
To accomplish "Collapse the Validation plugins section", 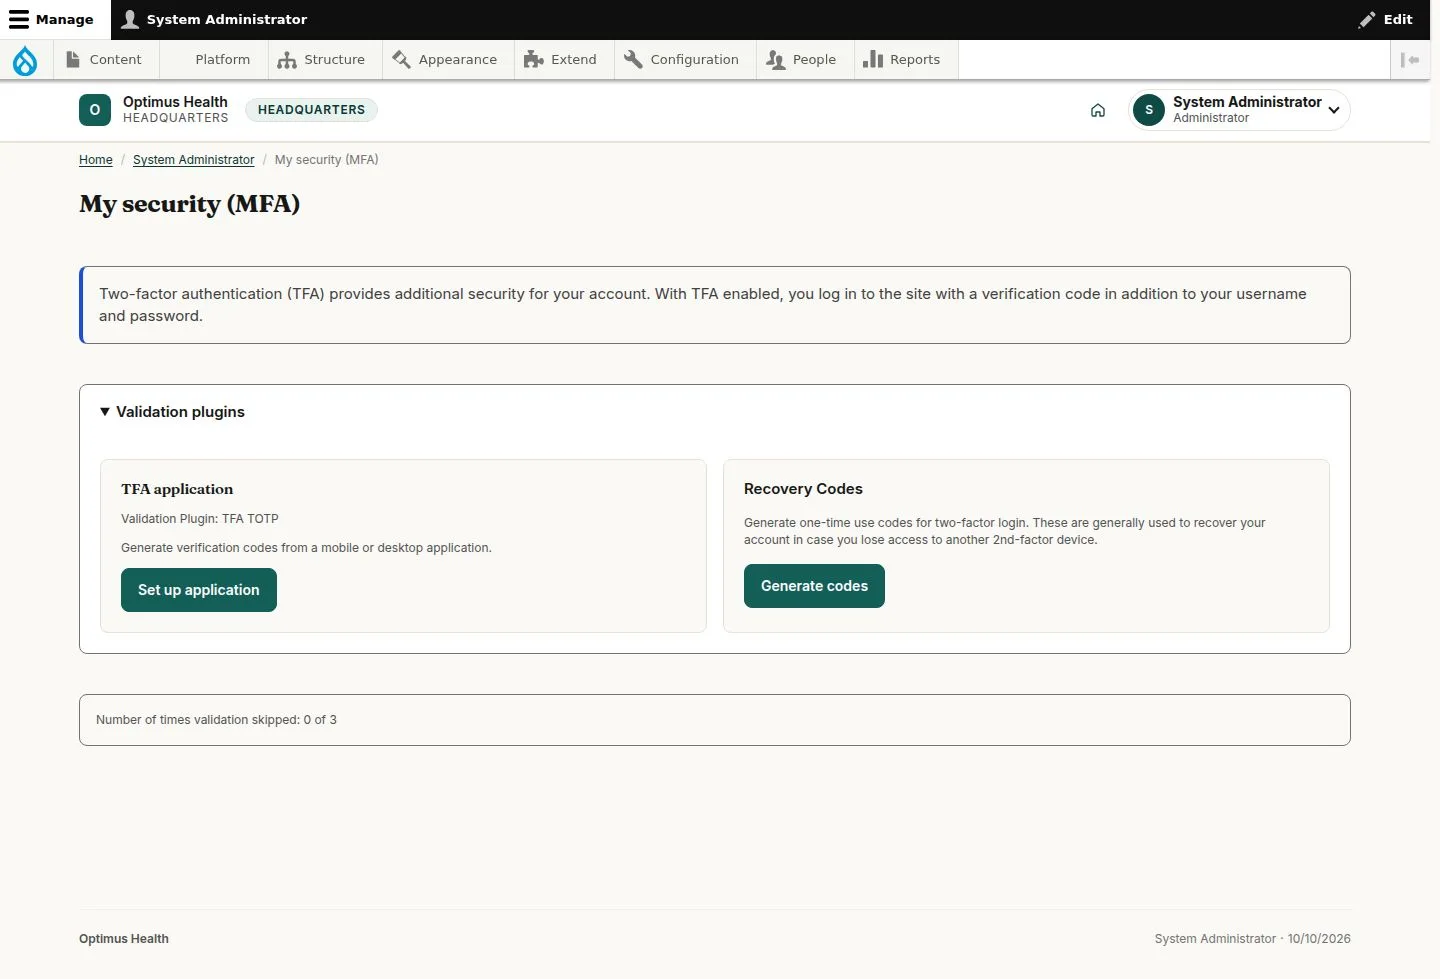I will [172, 412].
